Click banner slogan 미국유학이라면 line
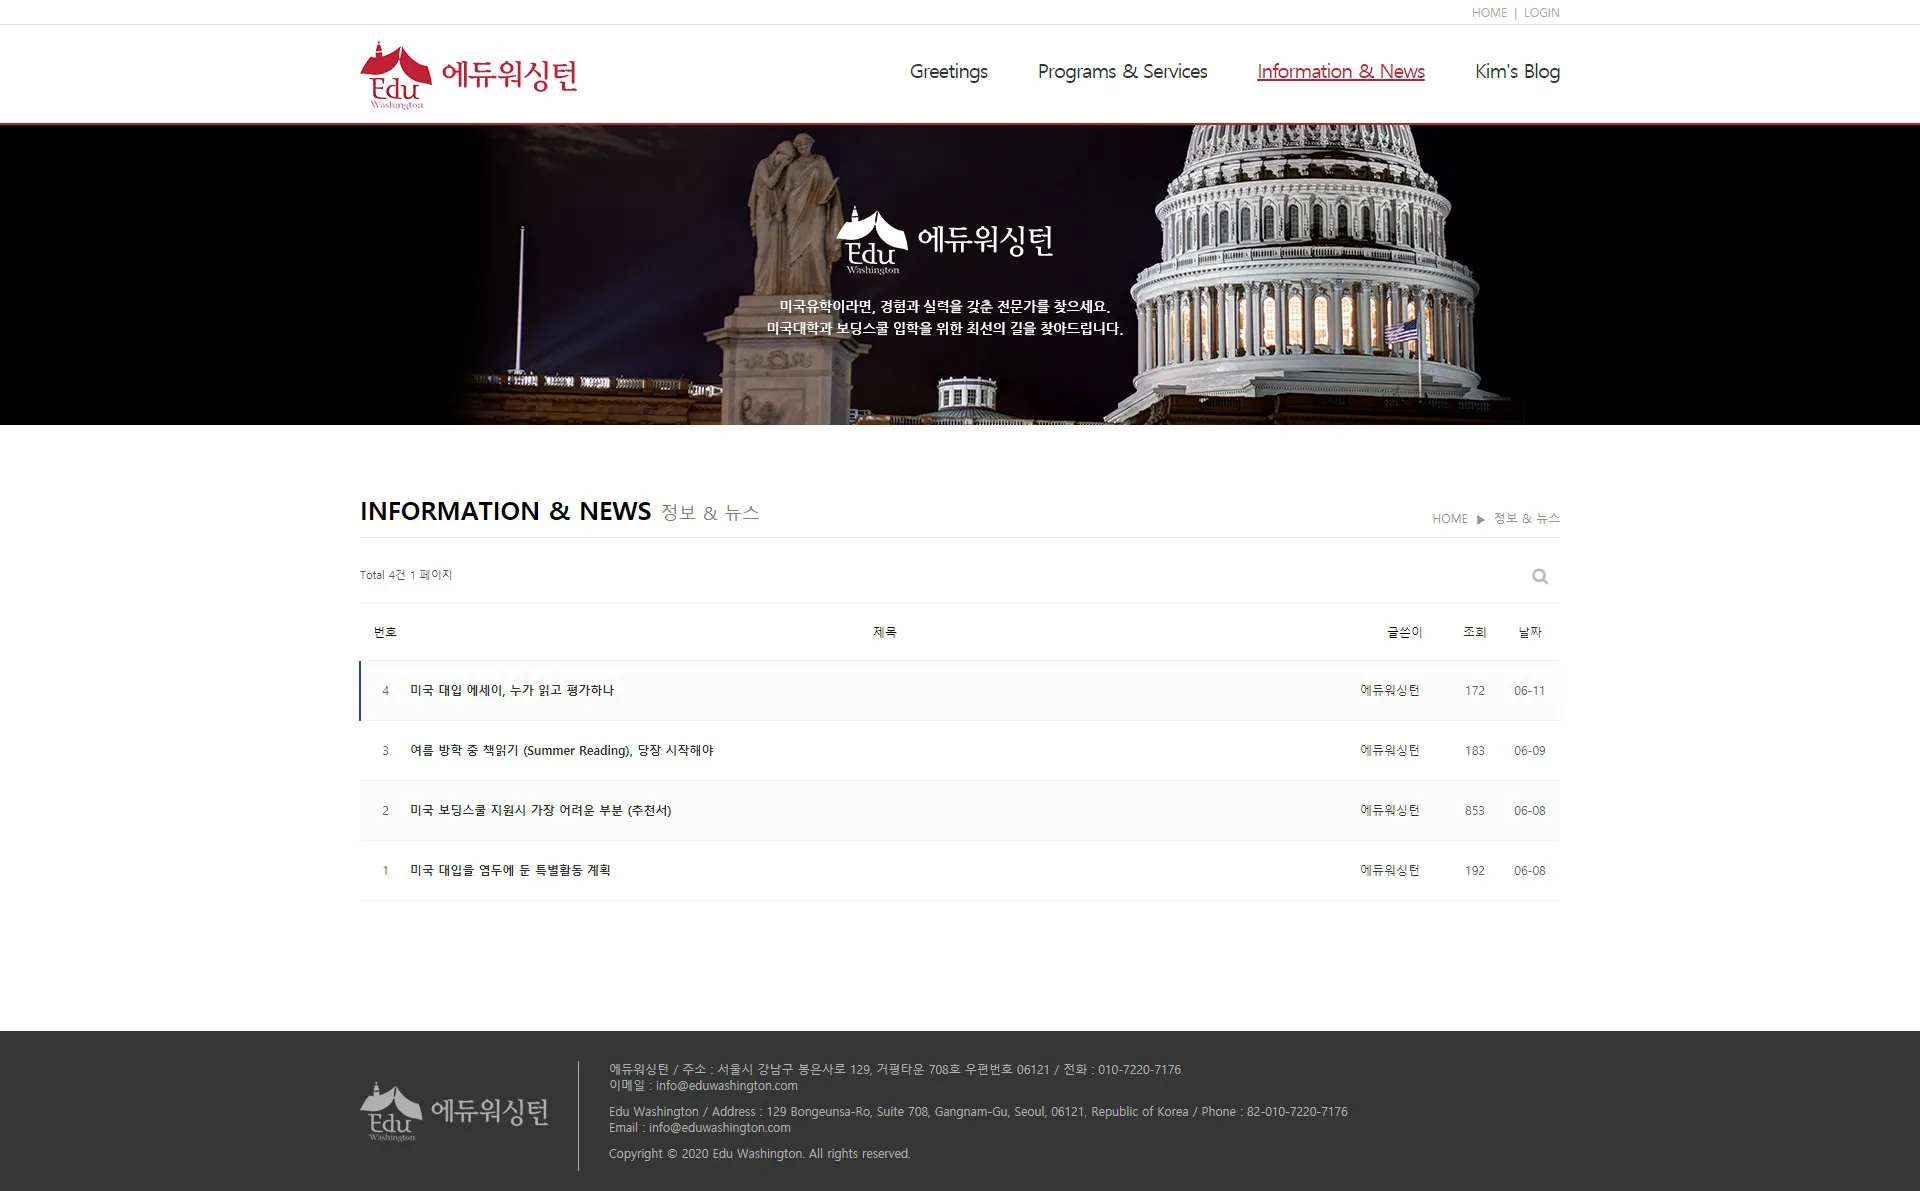This screenshot has height=1191, width=1920. [945, 307]
